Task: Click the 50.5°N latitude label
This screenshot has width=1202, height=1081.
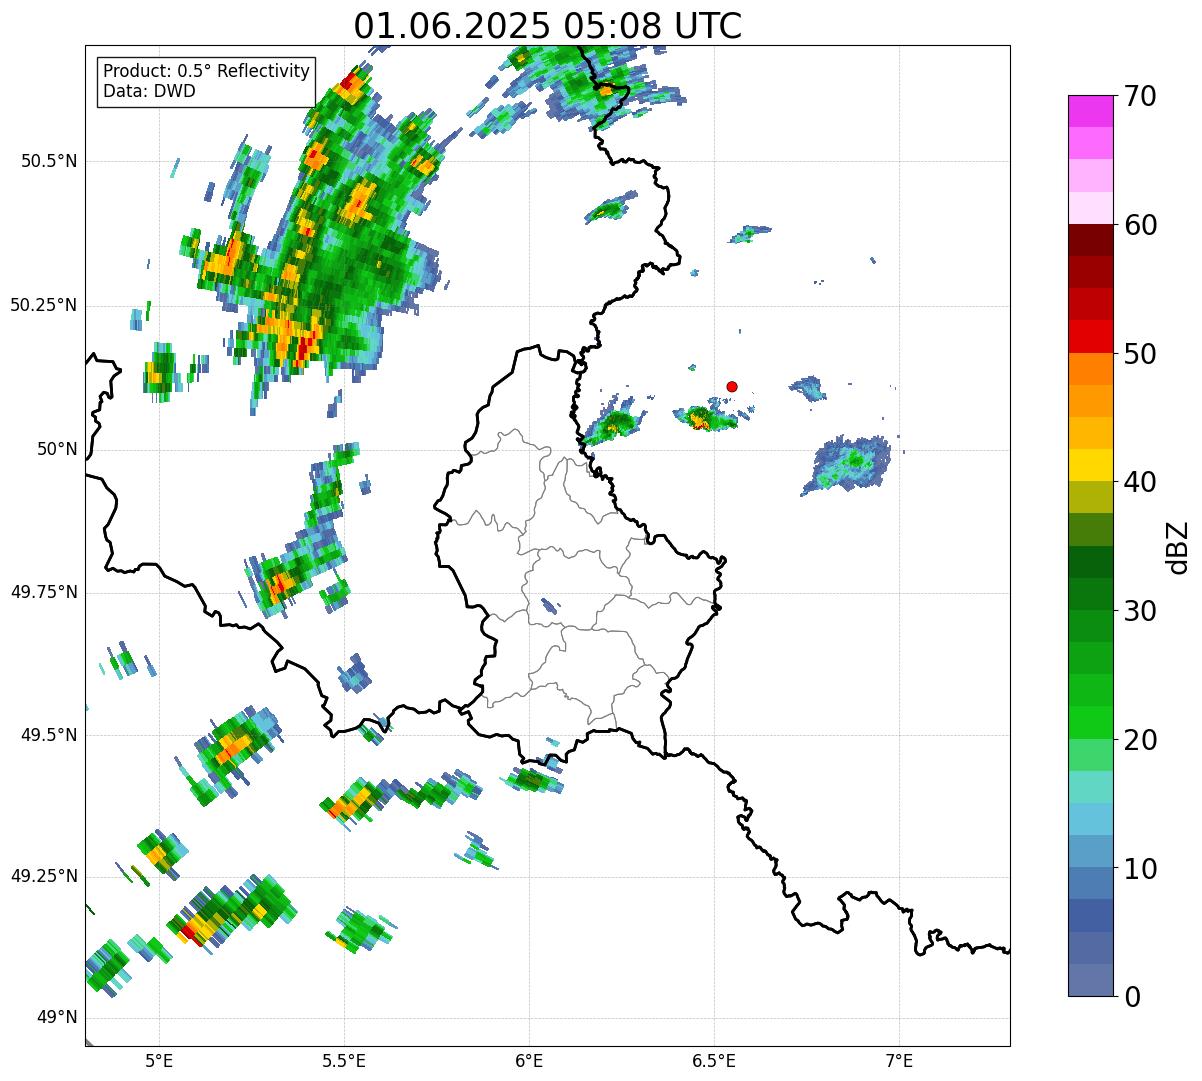Action: [x=48, y=161]
